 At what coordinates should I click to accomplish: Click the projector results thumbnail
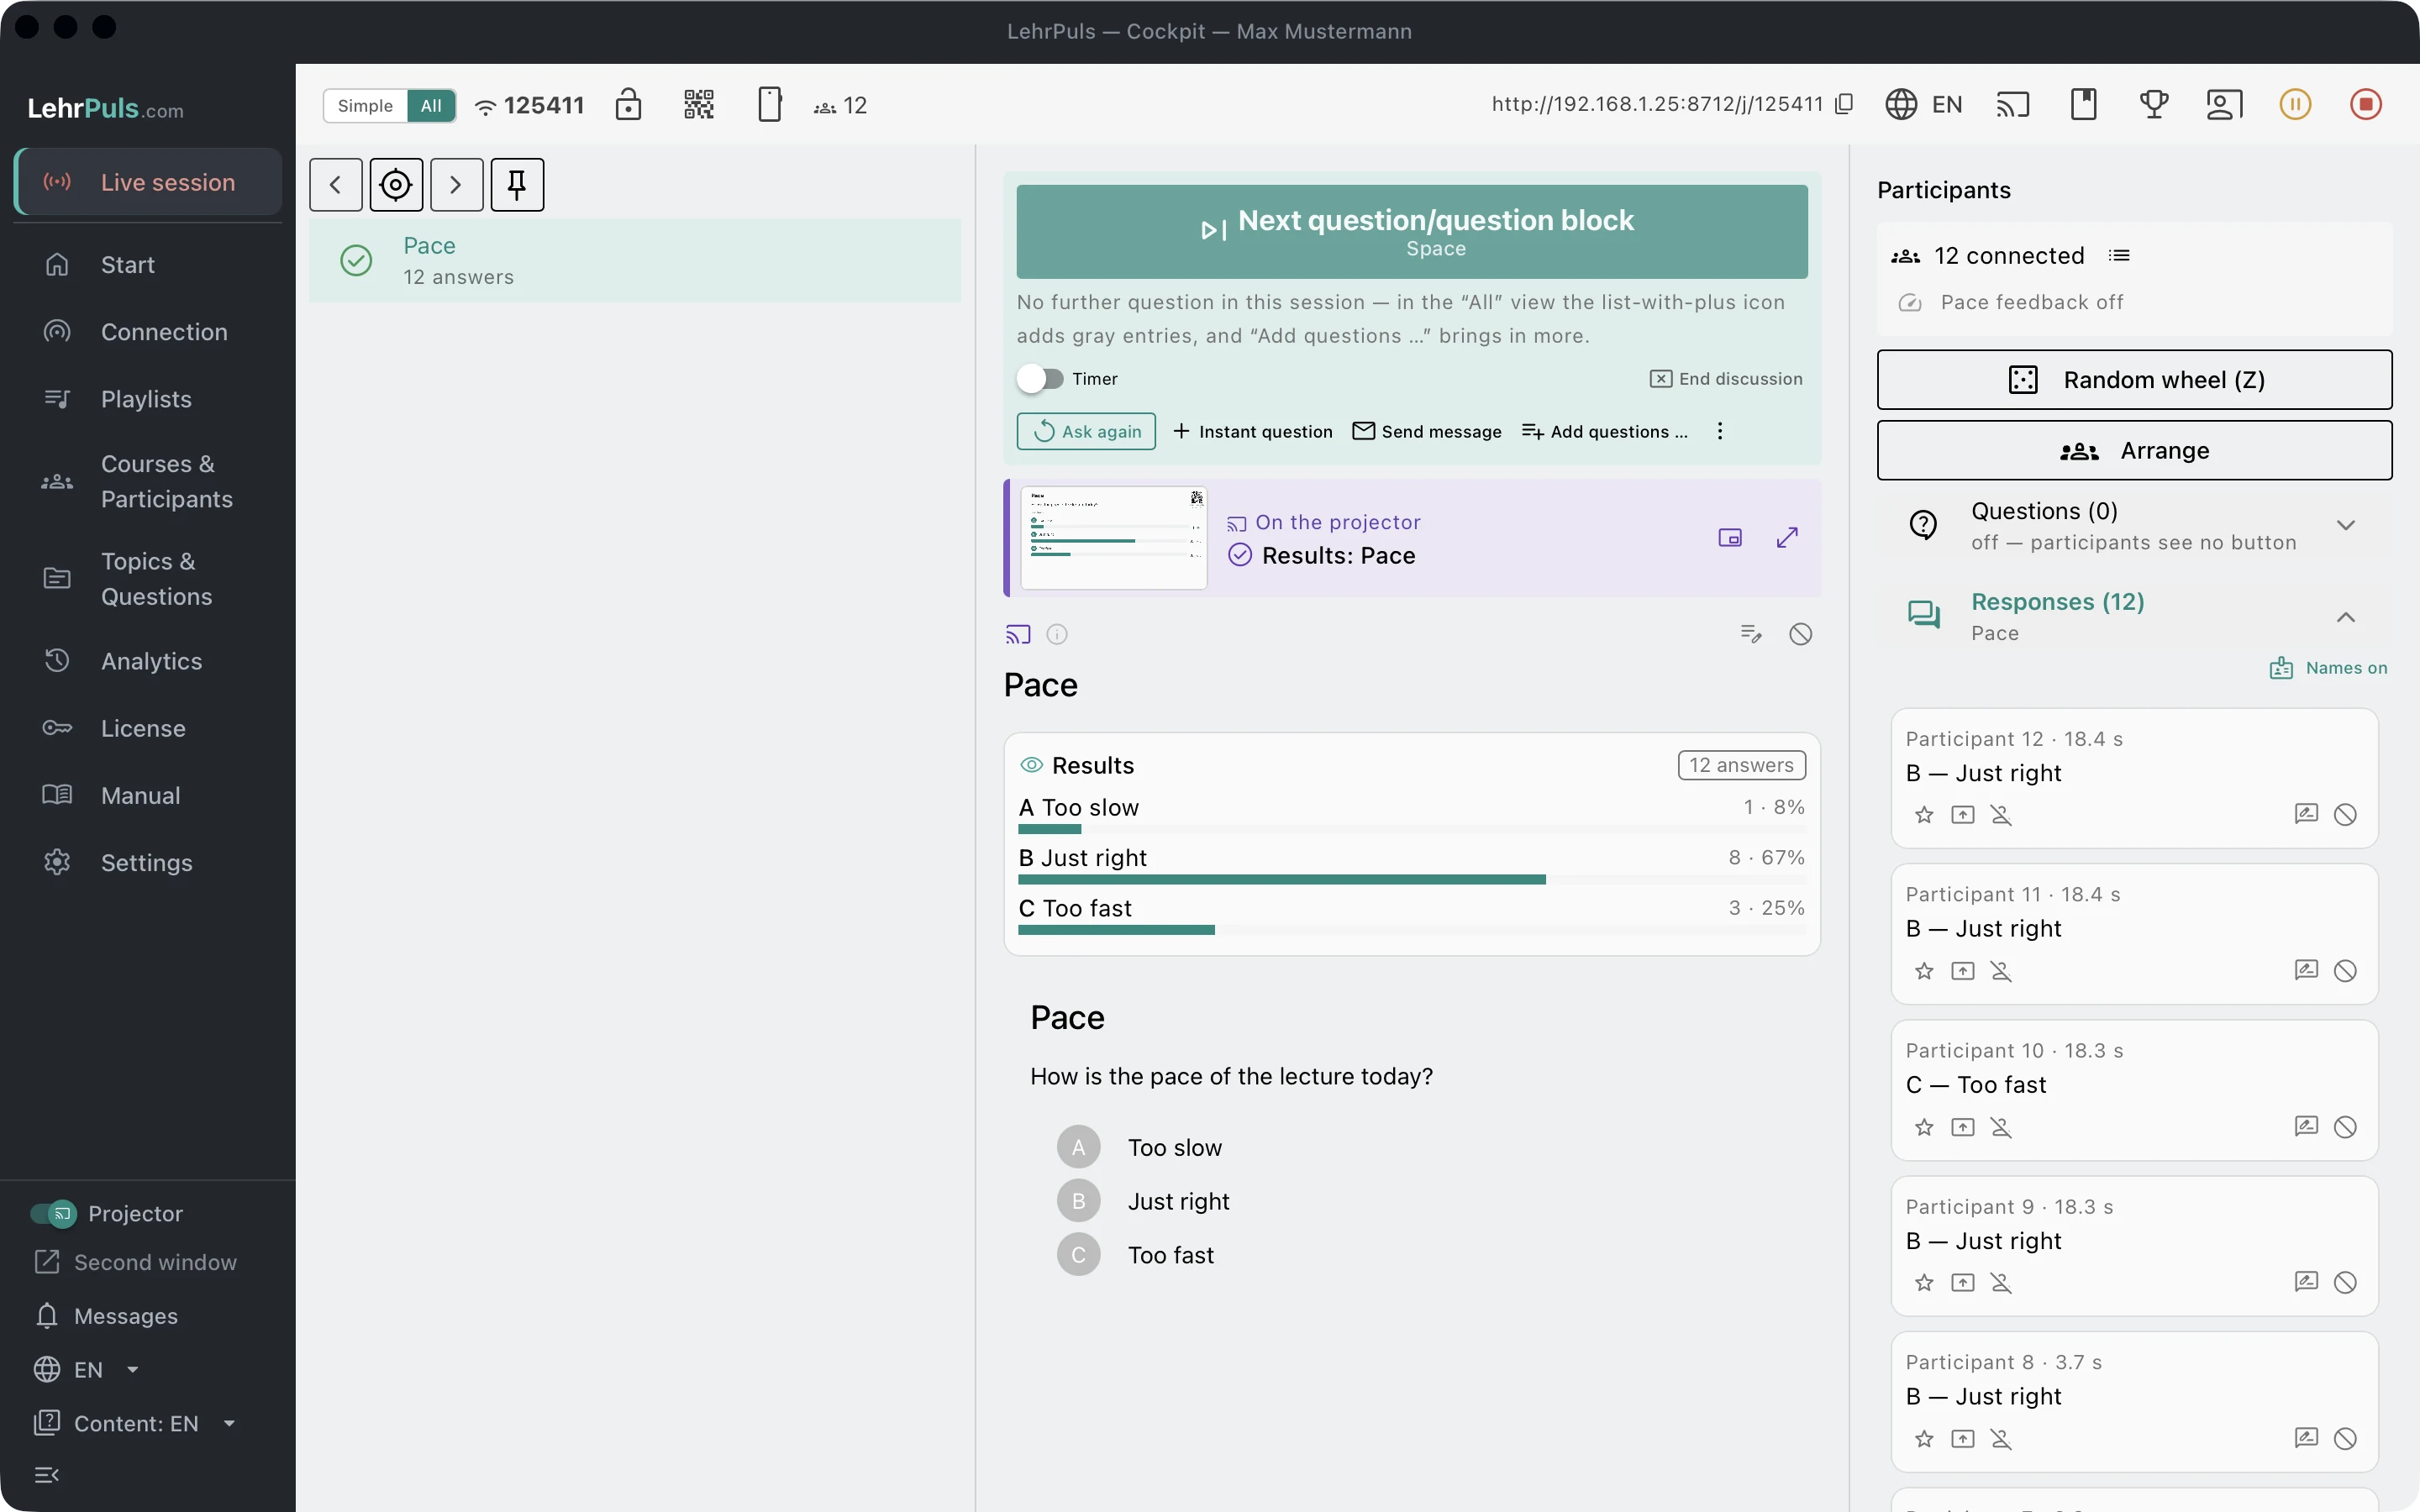click(1114, 538)
